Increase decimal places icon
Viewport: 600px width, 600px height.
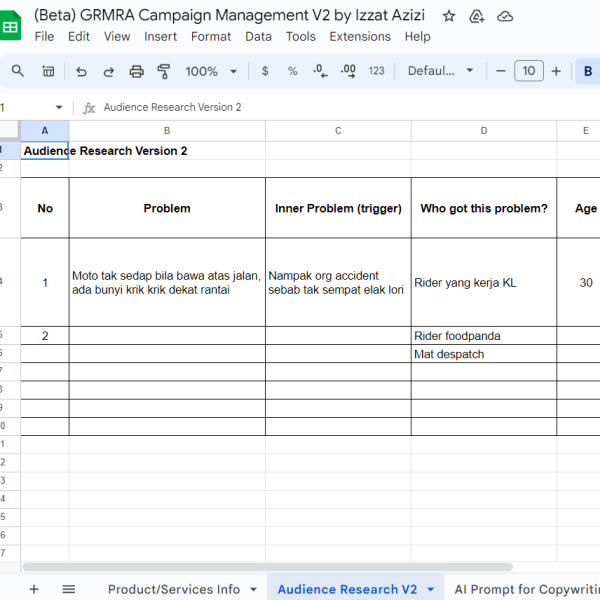click(x=348, y=71)
